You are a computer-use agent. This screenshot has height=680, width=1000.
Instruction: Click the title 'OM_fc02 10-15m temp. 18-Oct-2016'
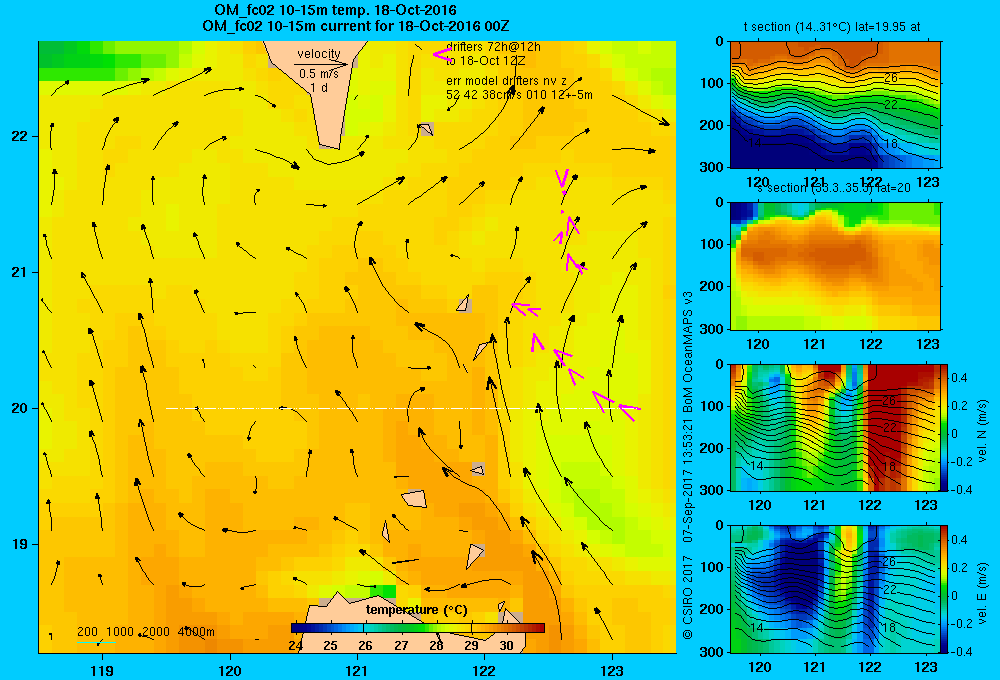[335, 10]
